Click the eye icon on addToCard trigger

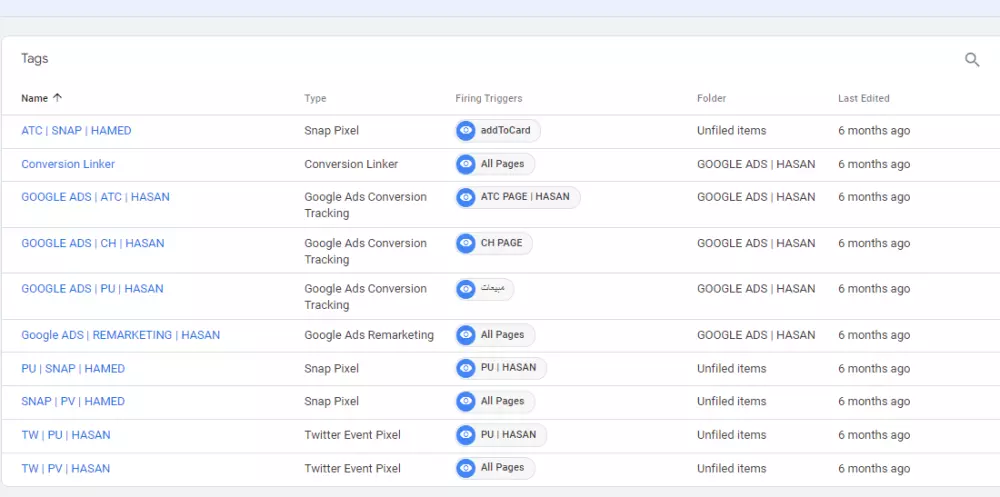pyautogui.click(x=466, y=131)
